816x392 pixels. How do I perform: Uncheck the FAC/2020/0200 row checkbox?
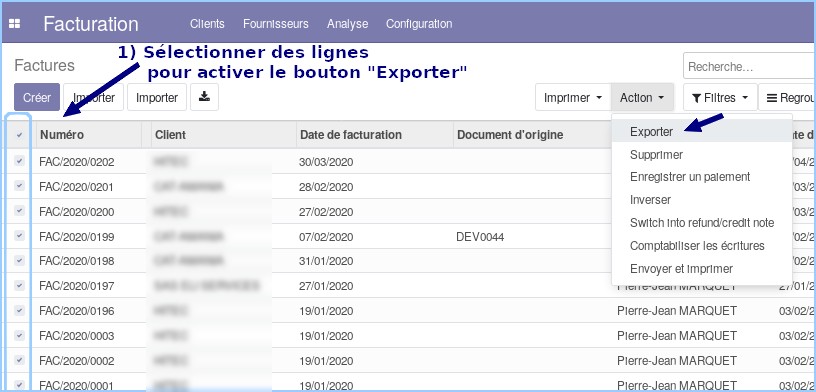(x=19, y=211)
